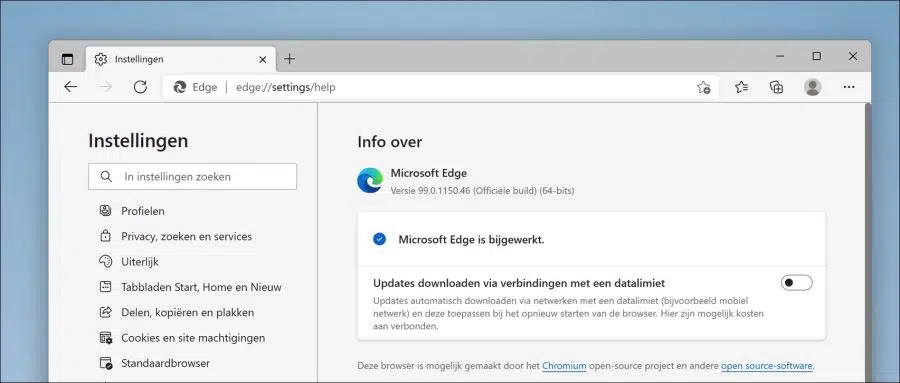
Task: Click the icon beside Tabbladen Start
Action: pyautogui.click(x=106, y=287)
